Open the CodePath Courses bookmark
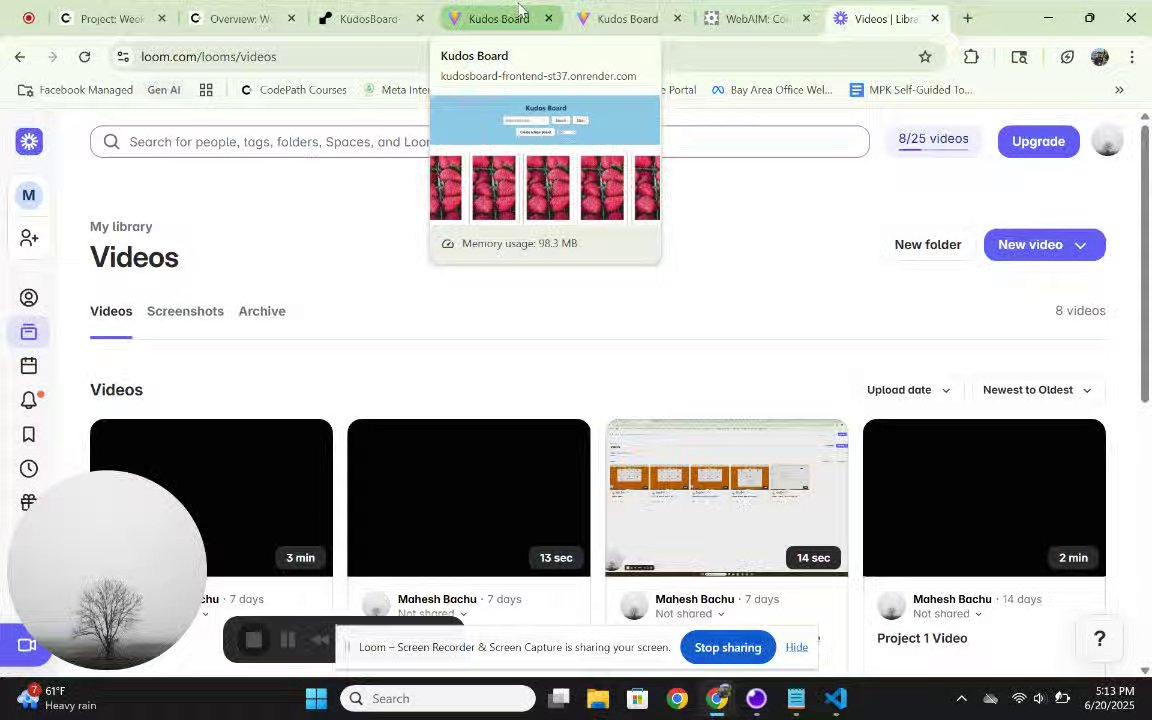This screenshot has height=720, width=1152. click(293, 90)
